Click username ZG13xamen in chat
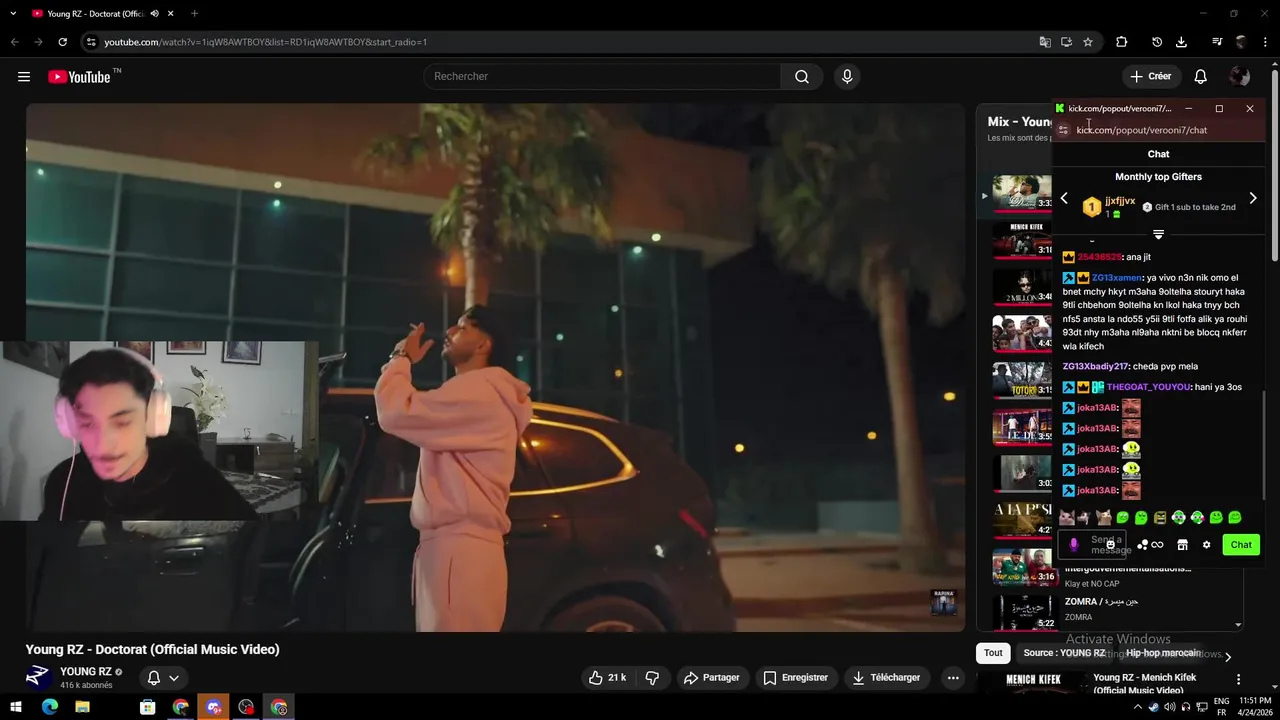Viewport: 1280px width, 720px height. pyautogui.click(x=1116, y=278)
